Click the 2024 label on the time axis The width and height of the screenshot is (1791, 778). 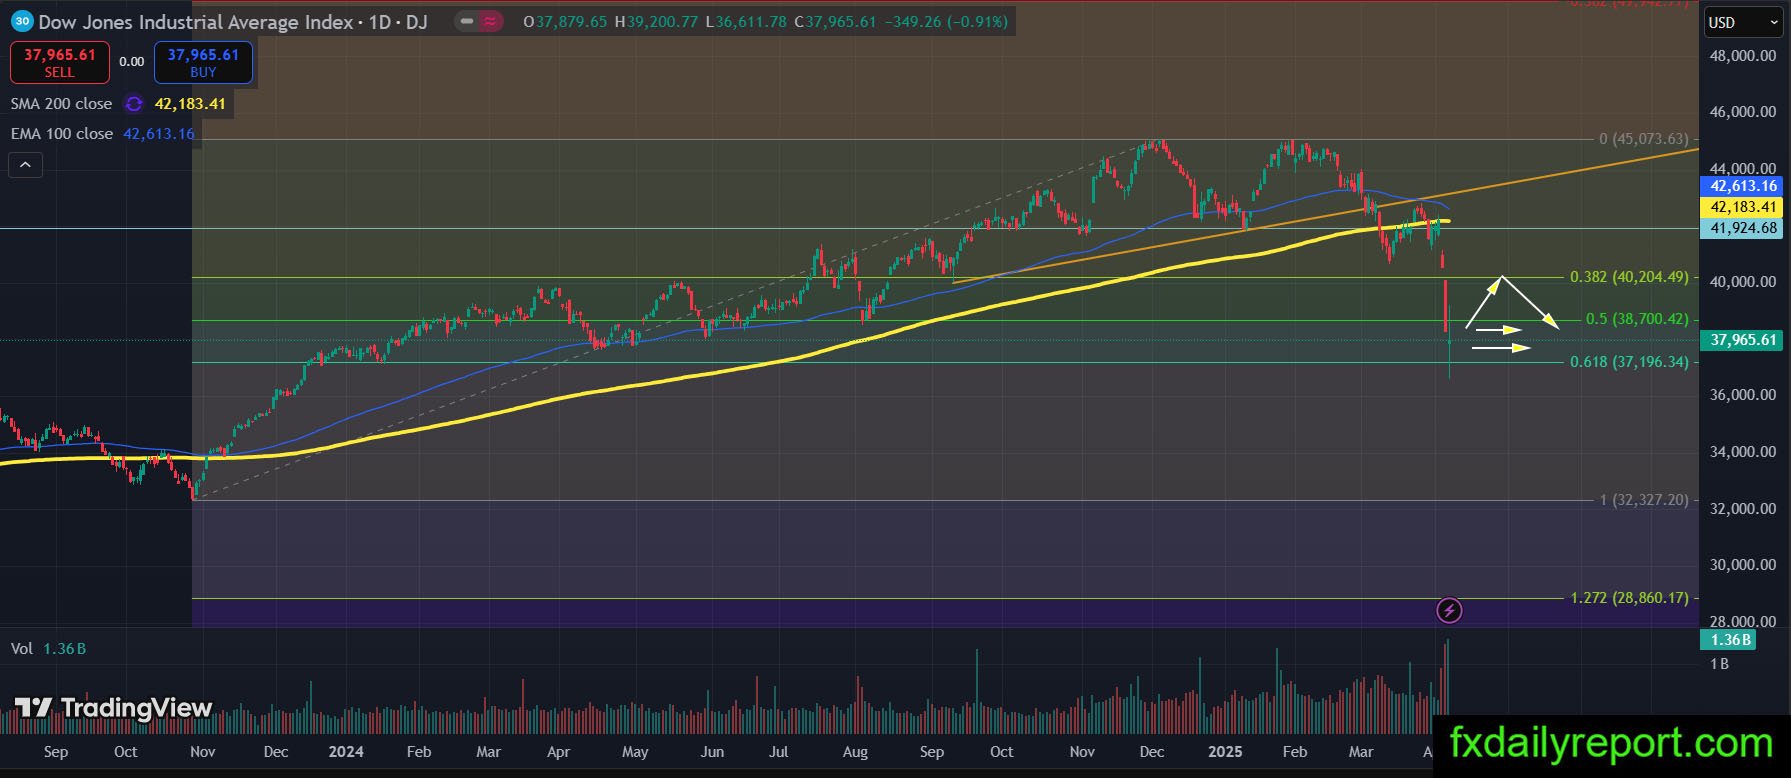point(346,752)
